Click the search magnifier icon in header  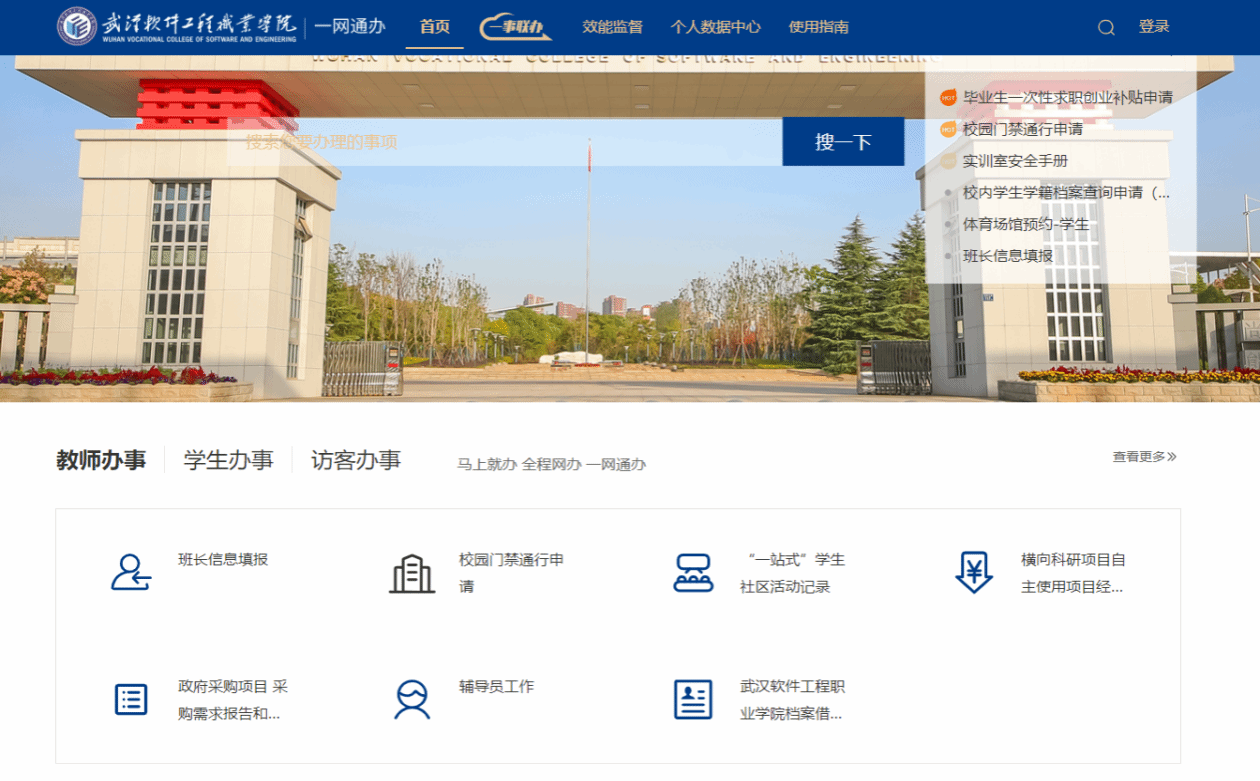(1106, 28)
